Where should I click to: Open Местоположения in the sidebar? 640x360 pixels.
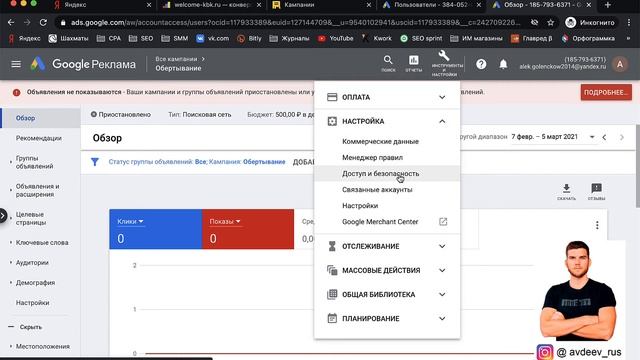(43, 346)
